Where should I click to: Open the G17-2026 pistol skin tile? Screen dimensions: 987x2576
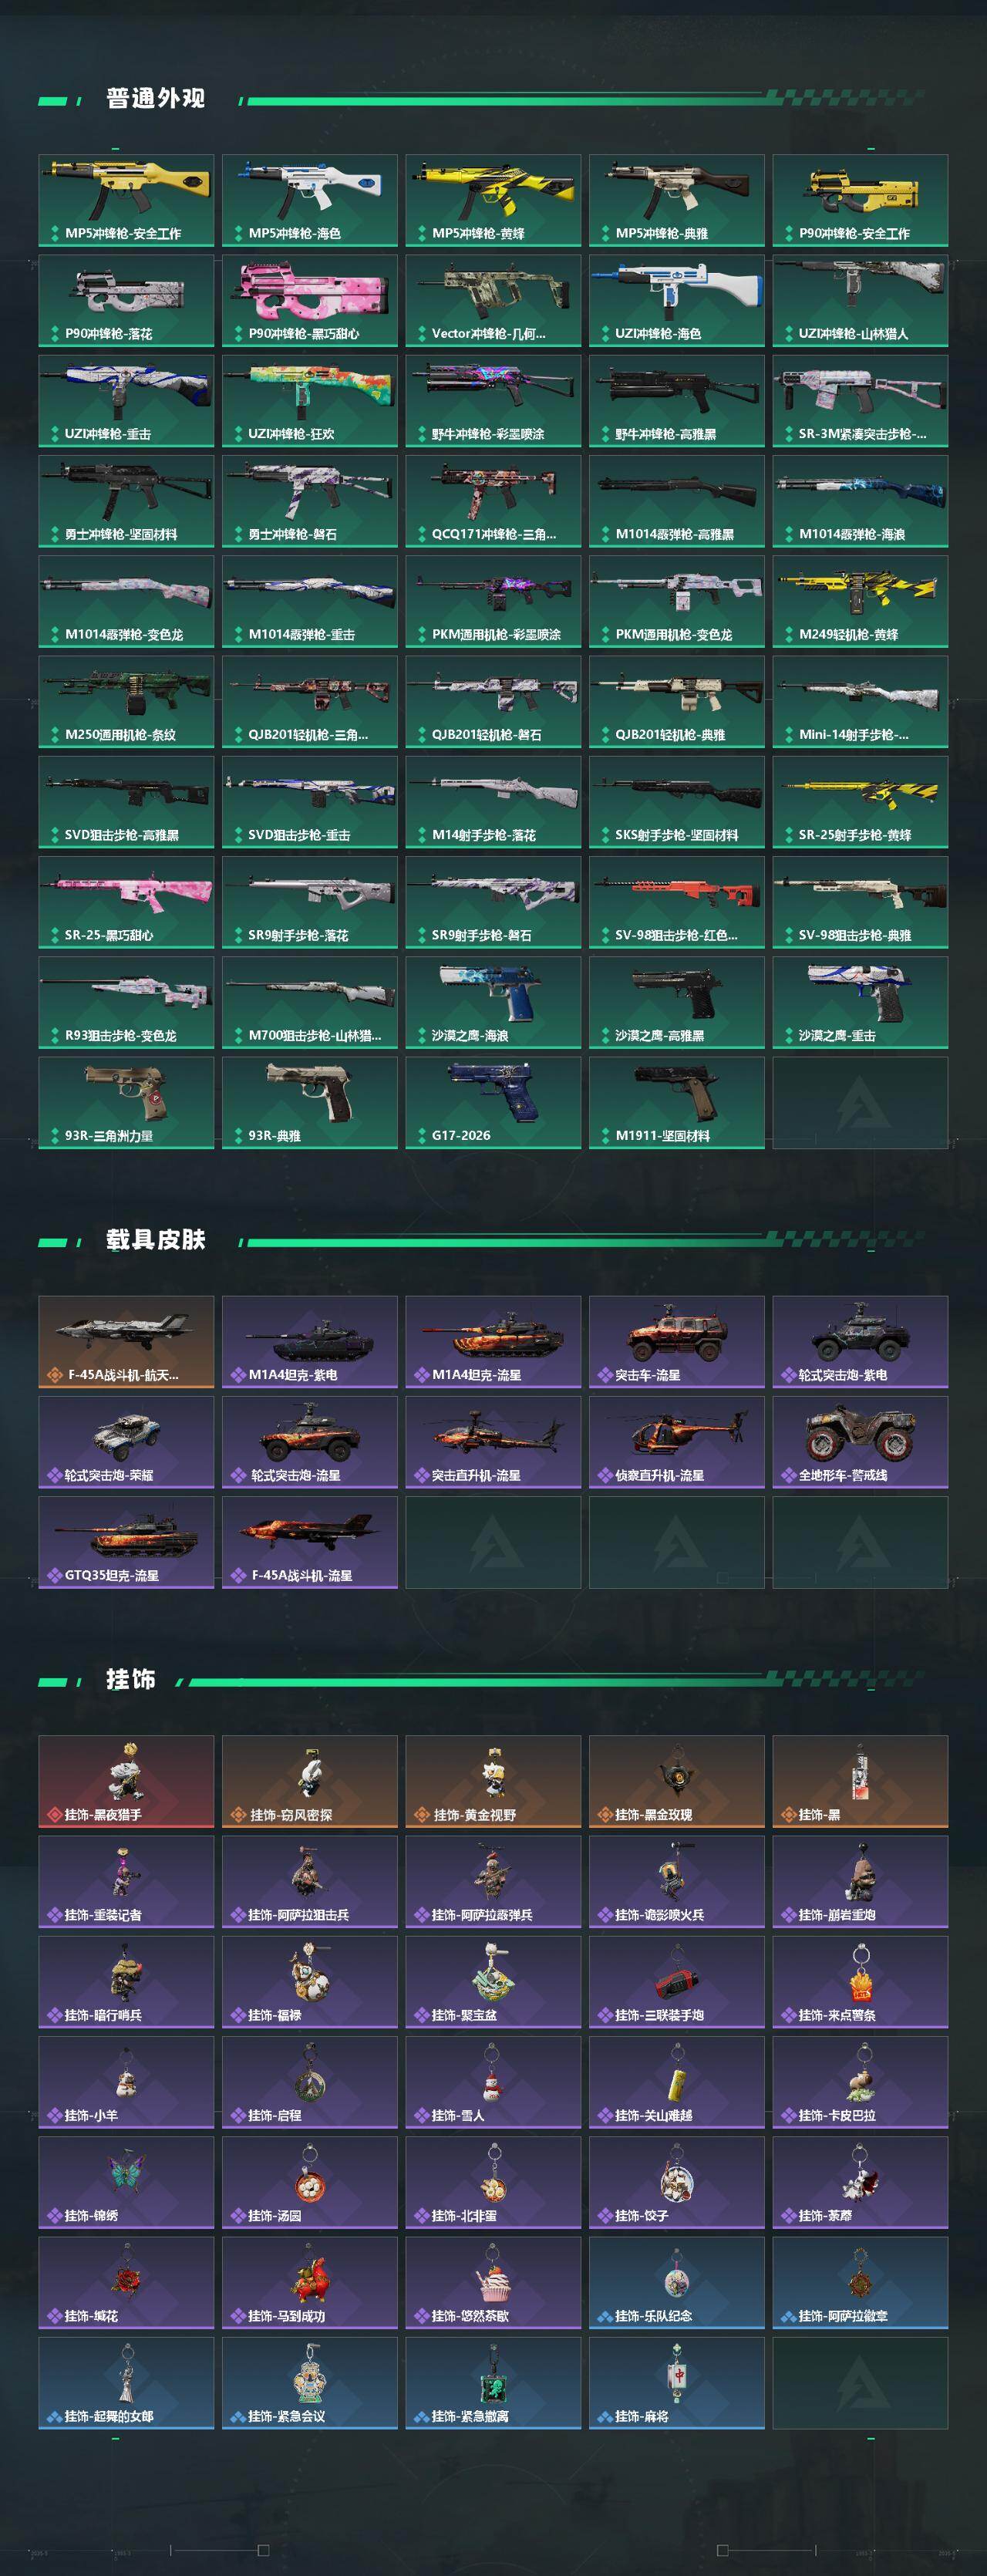click(493, 1103)
